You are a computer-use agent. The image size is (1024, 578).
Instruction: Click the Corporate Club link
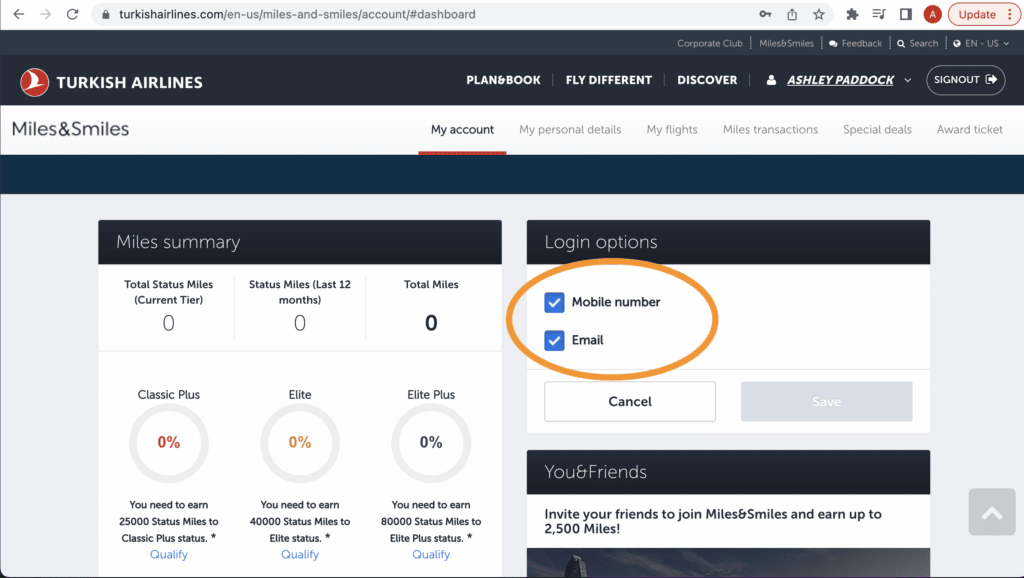click(x=710, y=44)
